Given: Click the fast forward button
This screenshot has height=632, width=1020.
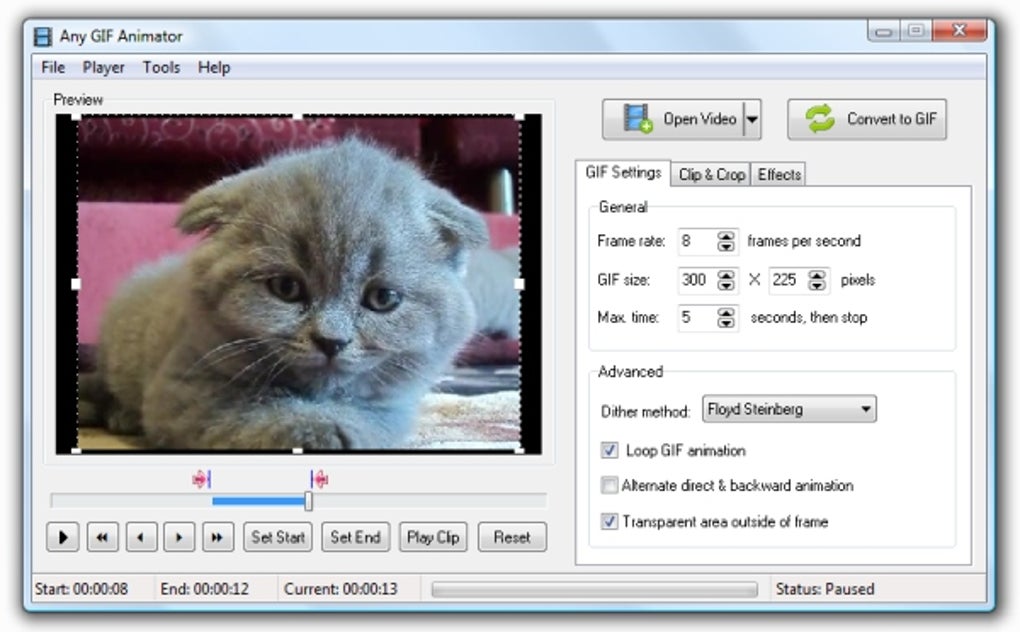Looking at the screenshot, I should click(217, 537).
